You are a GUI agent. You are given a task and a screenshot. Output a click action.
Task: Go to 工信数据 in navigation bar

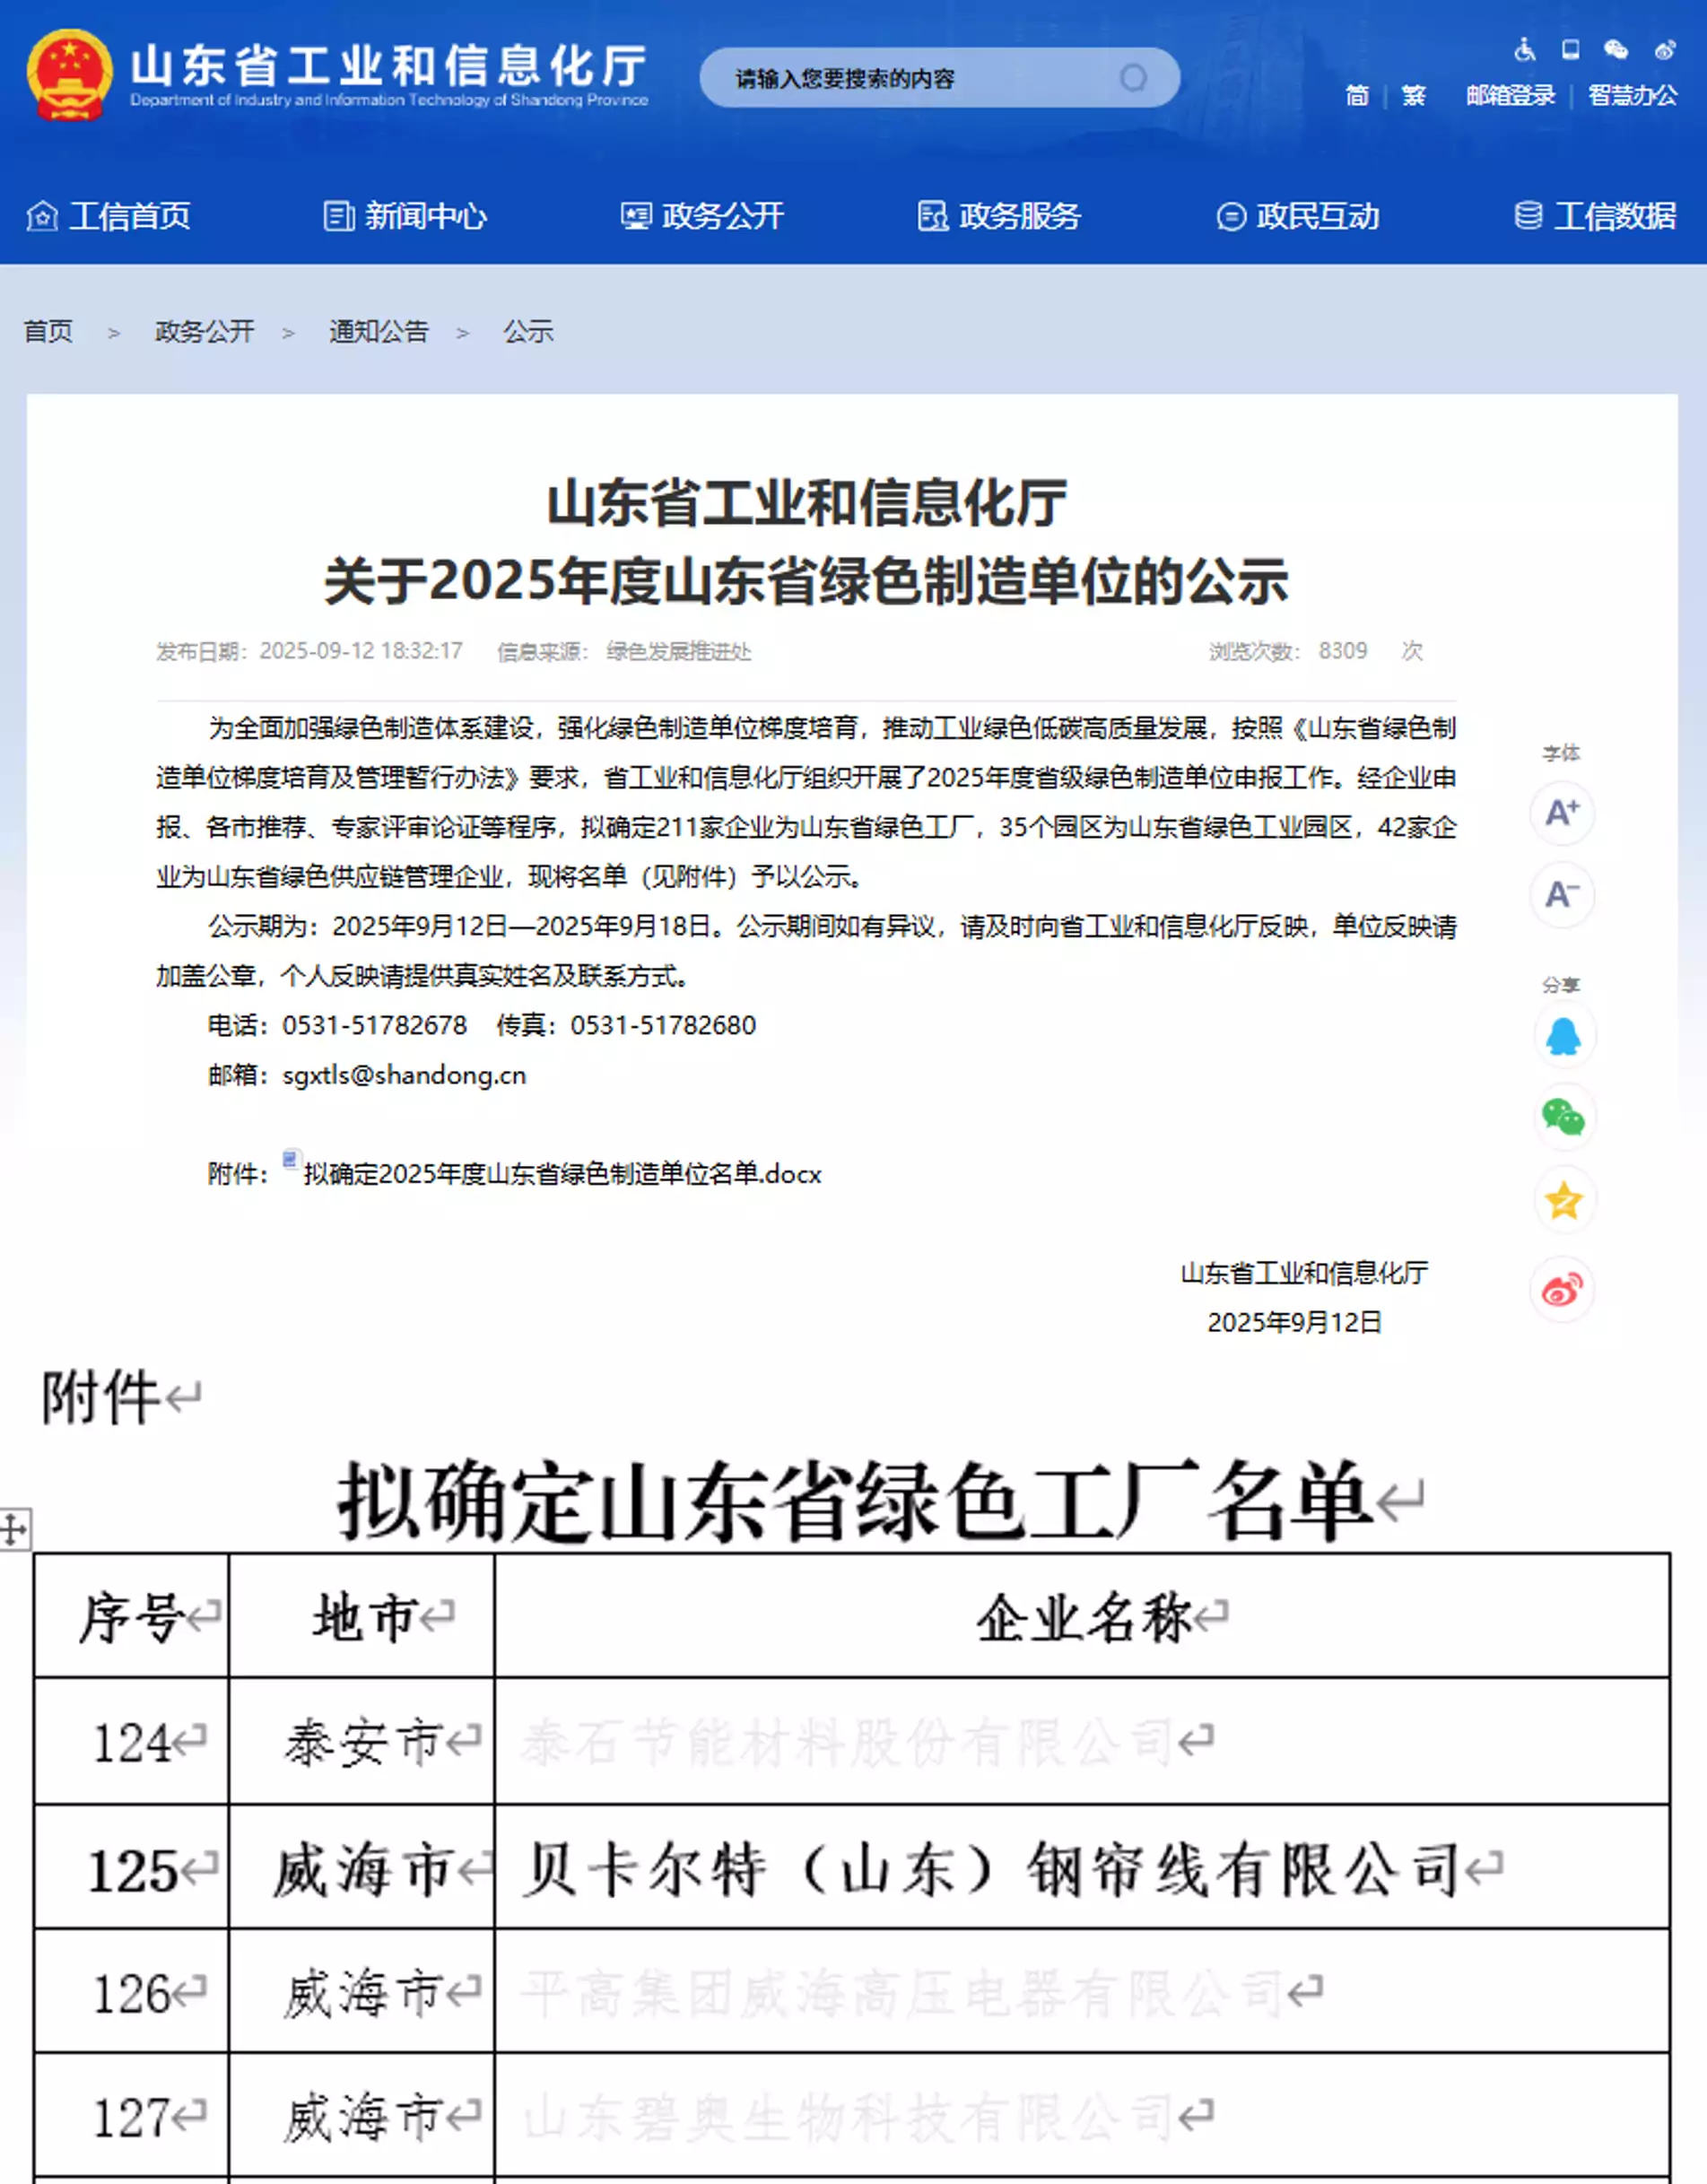point(1595,216)
